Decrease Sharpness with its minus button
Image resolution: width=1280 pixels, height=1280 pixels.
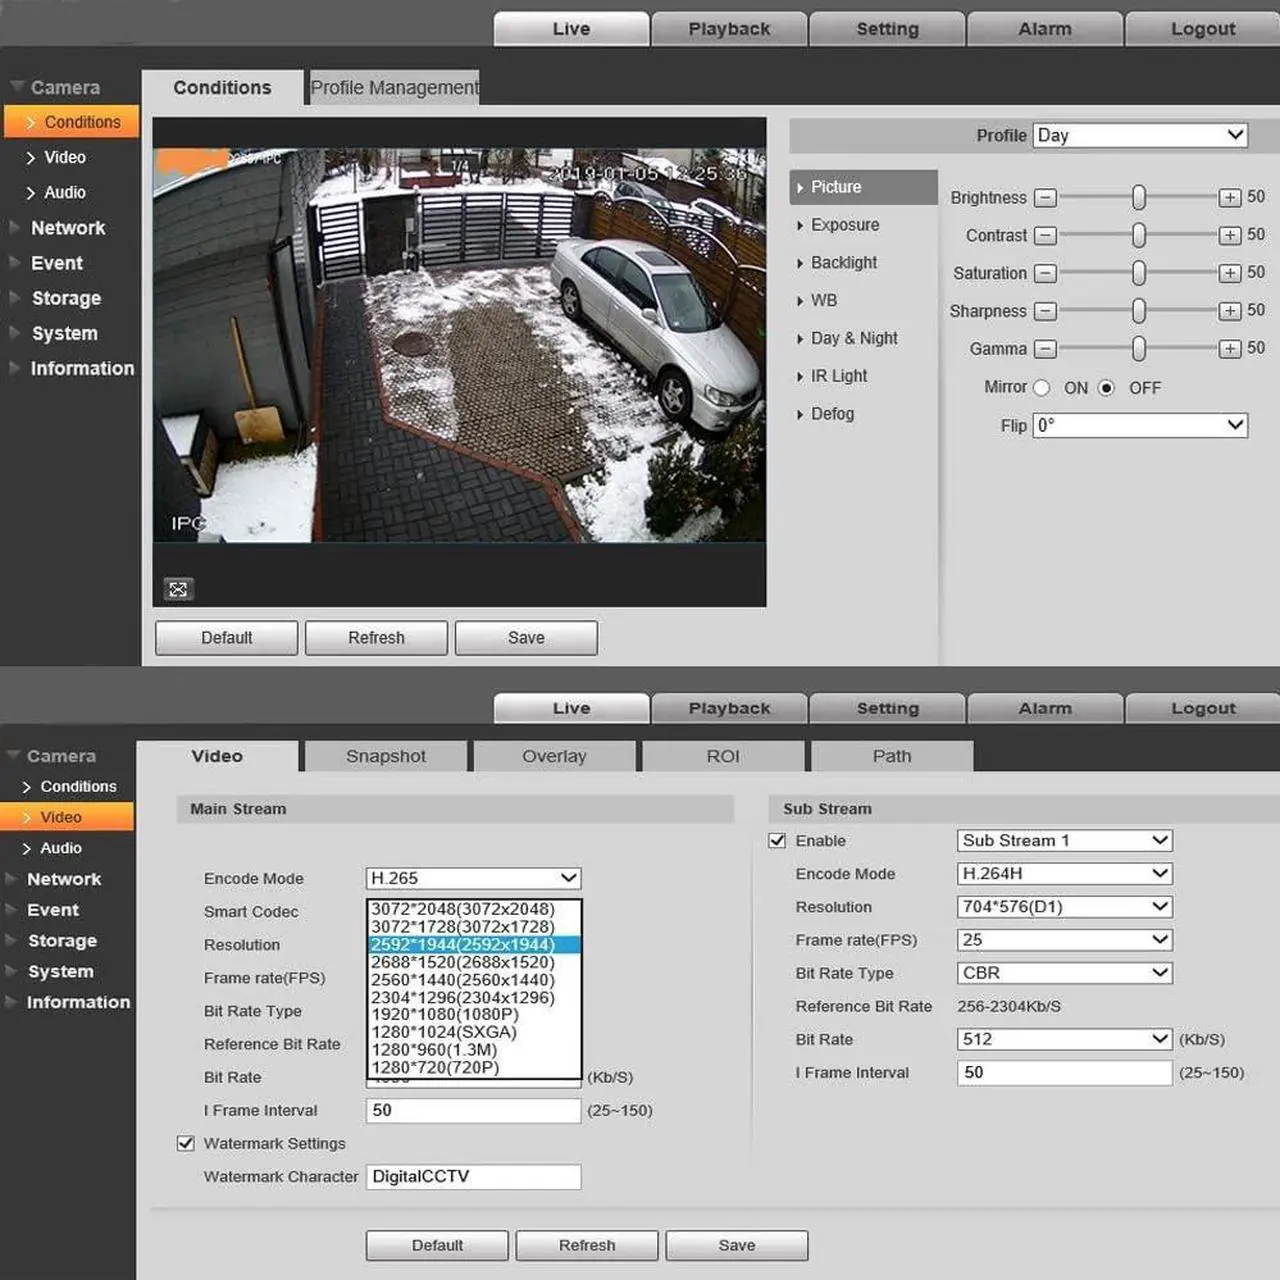pos(1044,311)
